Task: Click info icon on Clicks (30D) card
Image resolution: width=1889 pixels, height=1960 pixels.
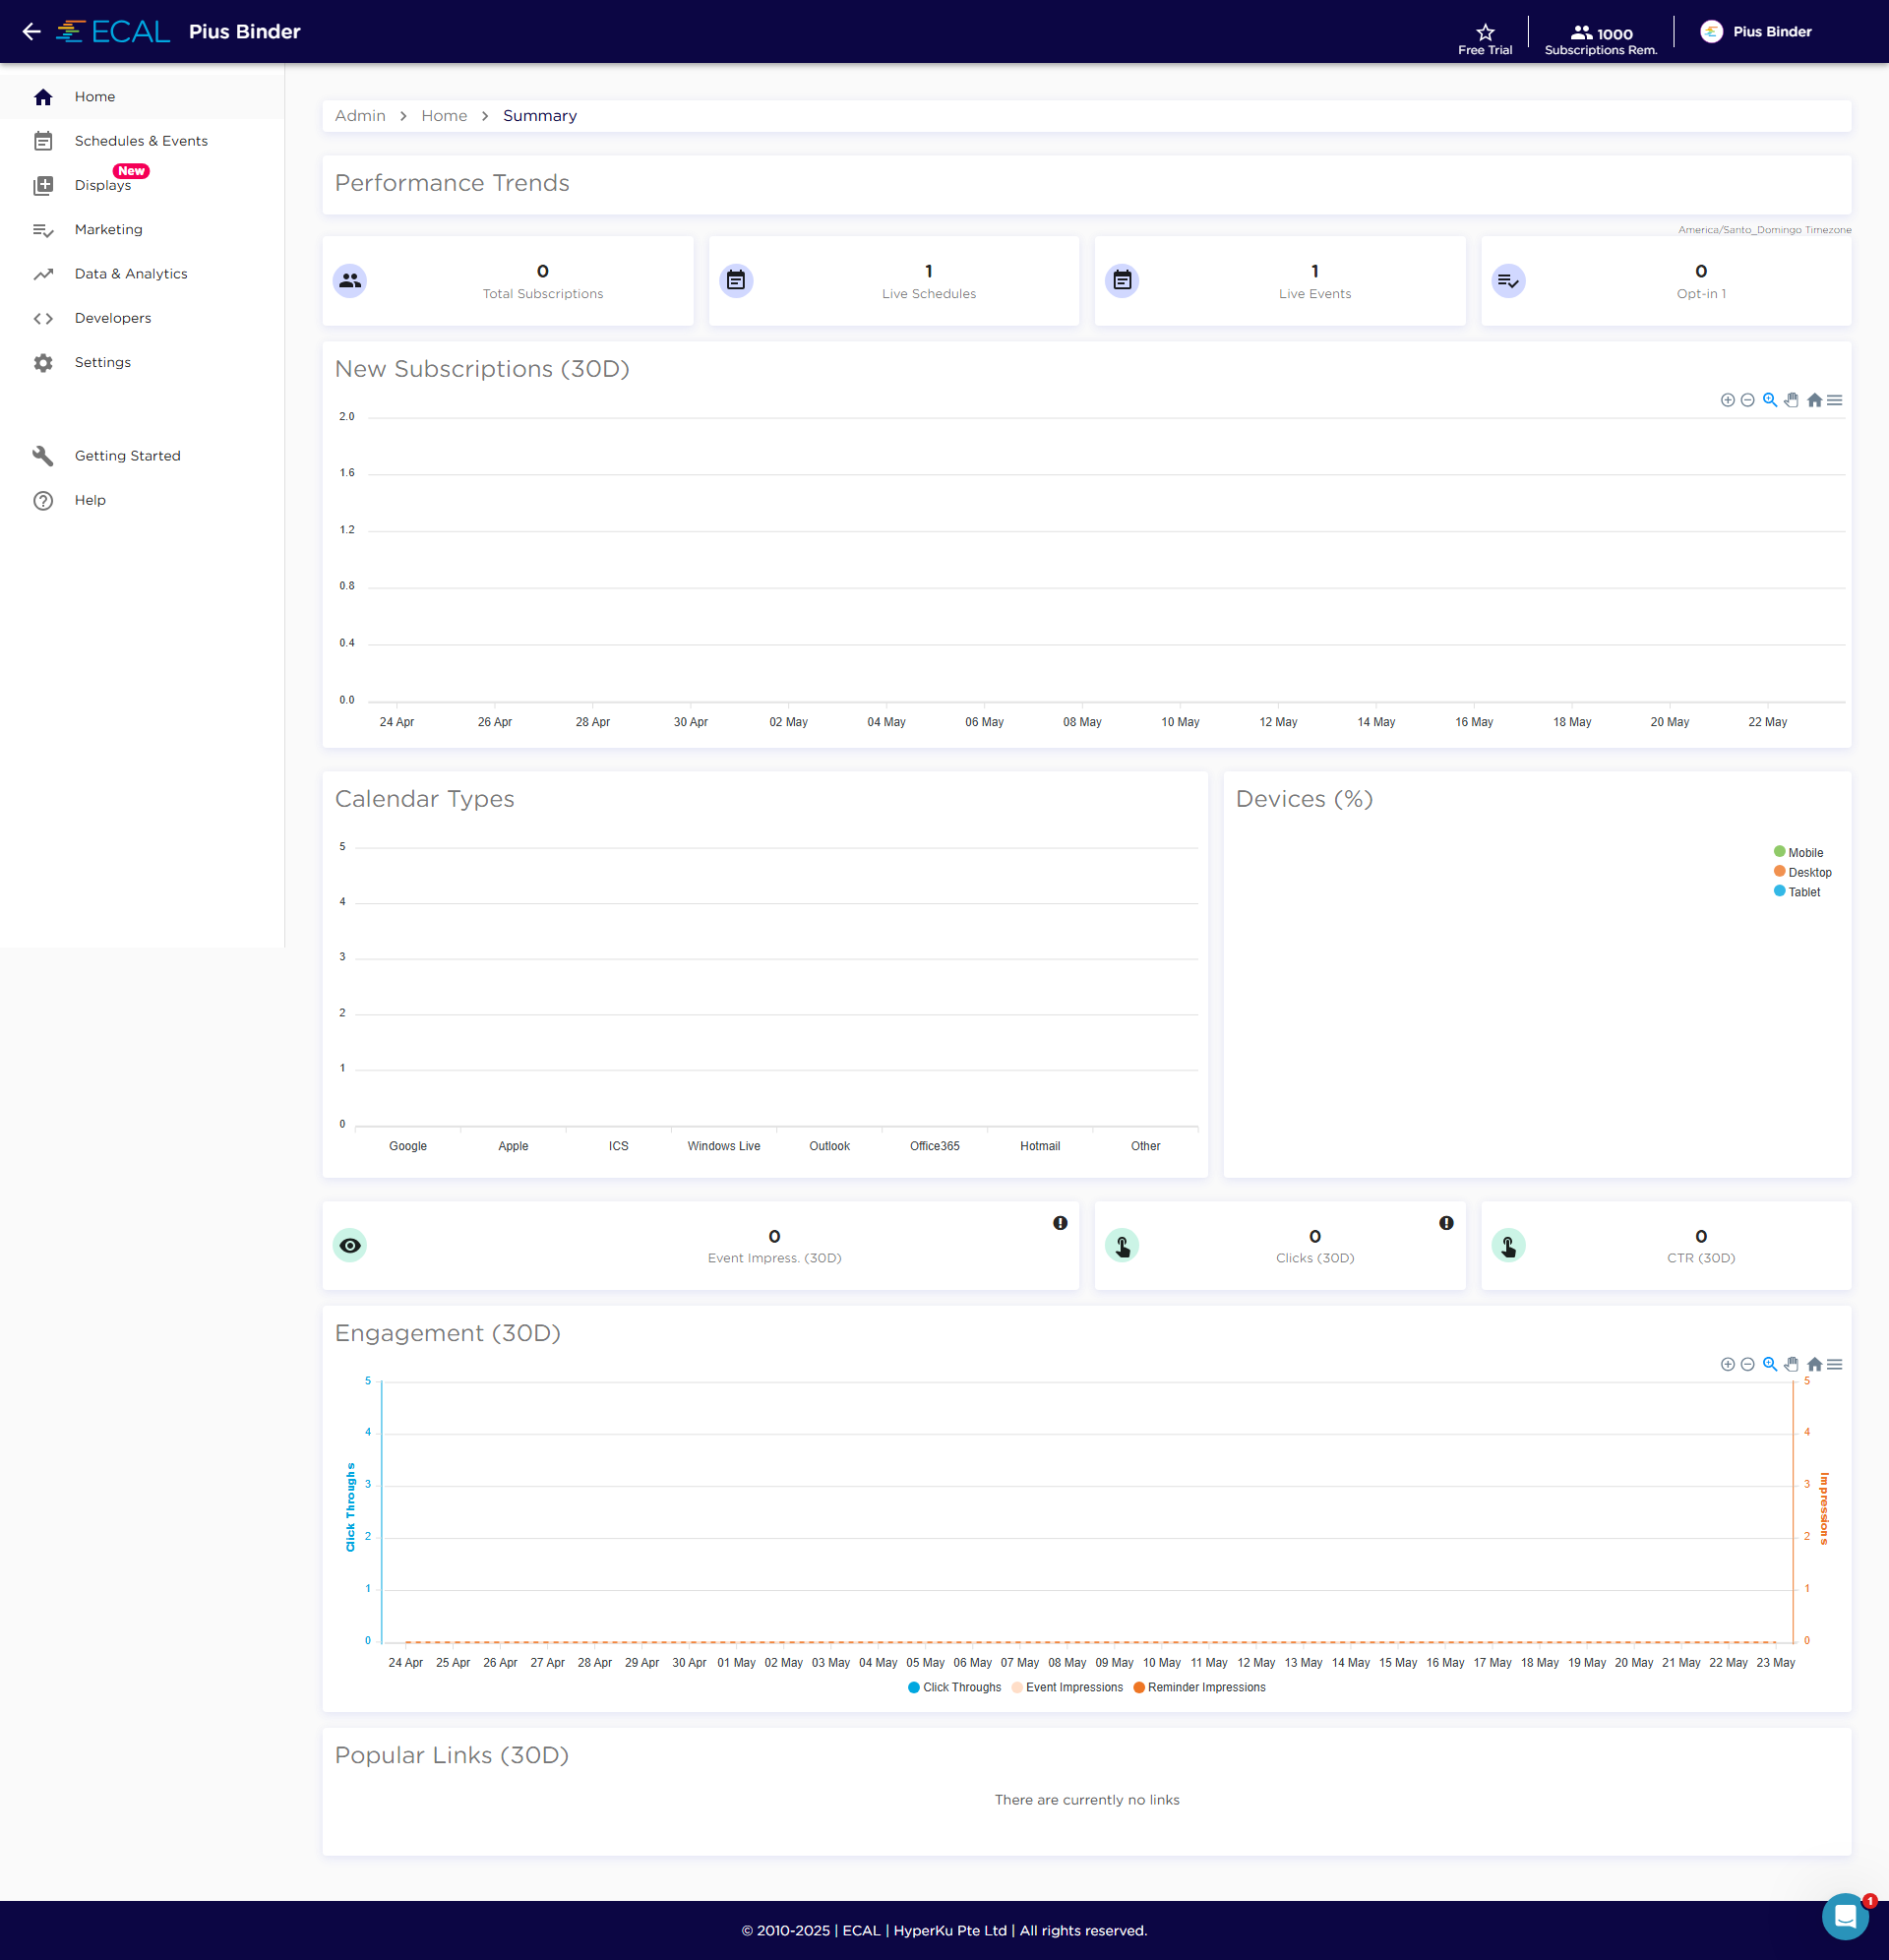Action: coord(1446,1223)
